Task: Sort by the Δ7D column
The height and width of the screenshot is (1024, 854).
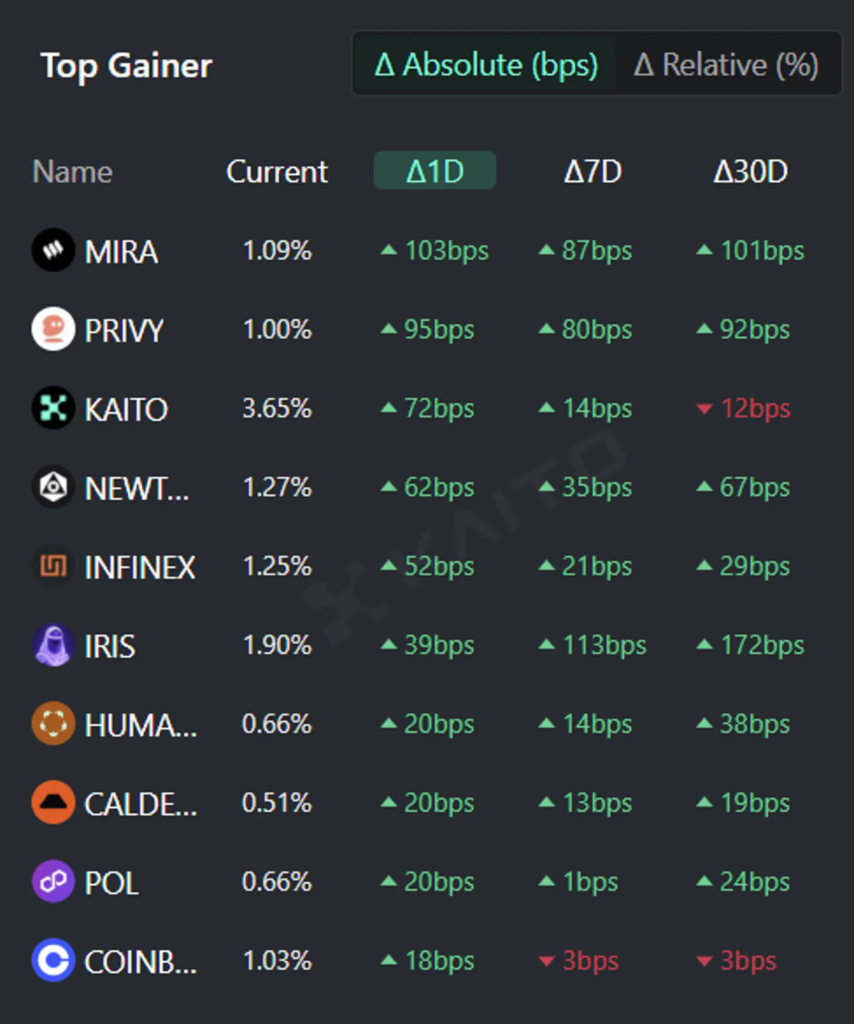Action: coord(592,171)
